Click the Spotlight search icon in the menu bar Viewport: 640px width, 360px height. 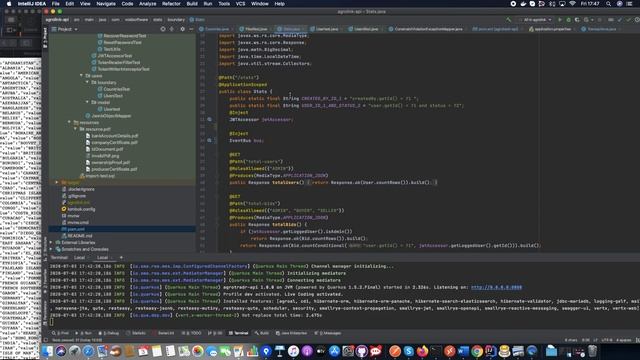click(x=608, y=4)
